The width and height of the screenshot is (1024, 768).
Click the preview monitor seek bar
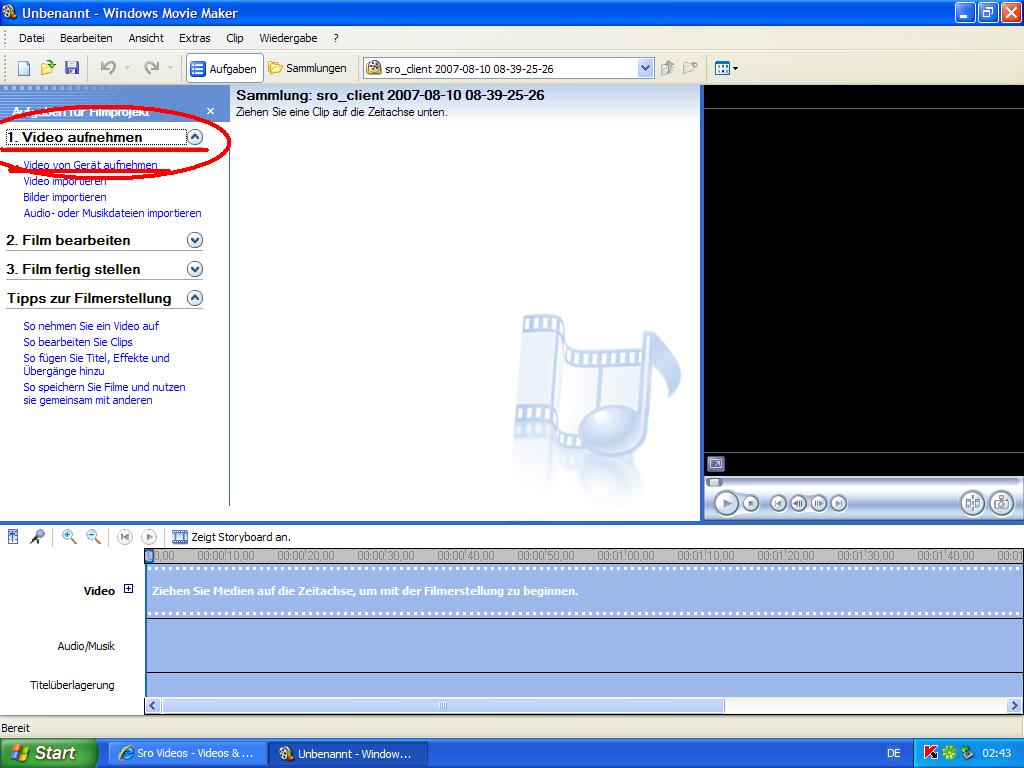[x=860, y=482]
